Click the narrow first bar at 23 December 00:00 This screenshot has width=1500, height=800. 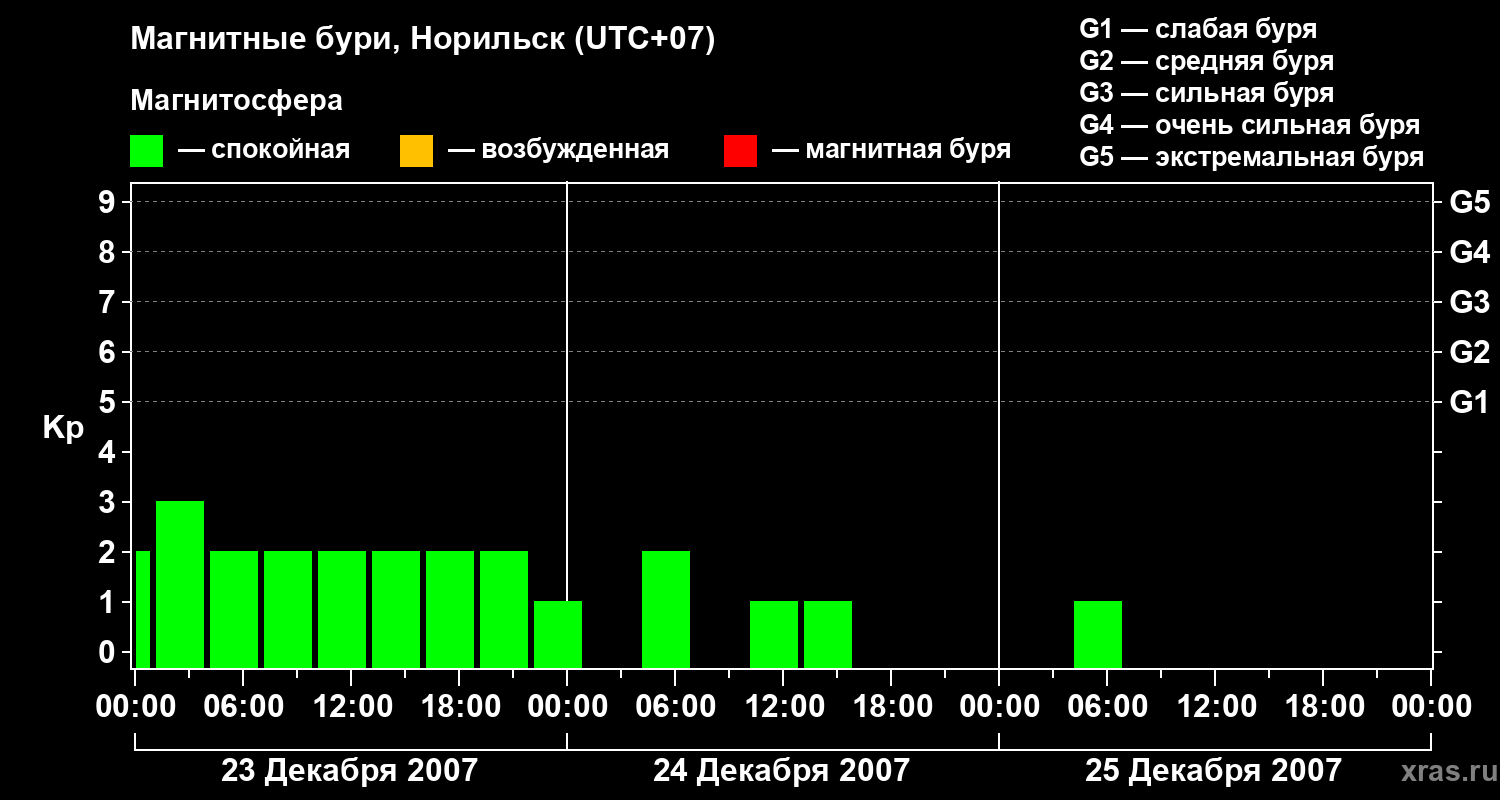pyautogui.click(x=142, y=609)
